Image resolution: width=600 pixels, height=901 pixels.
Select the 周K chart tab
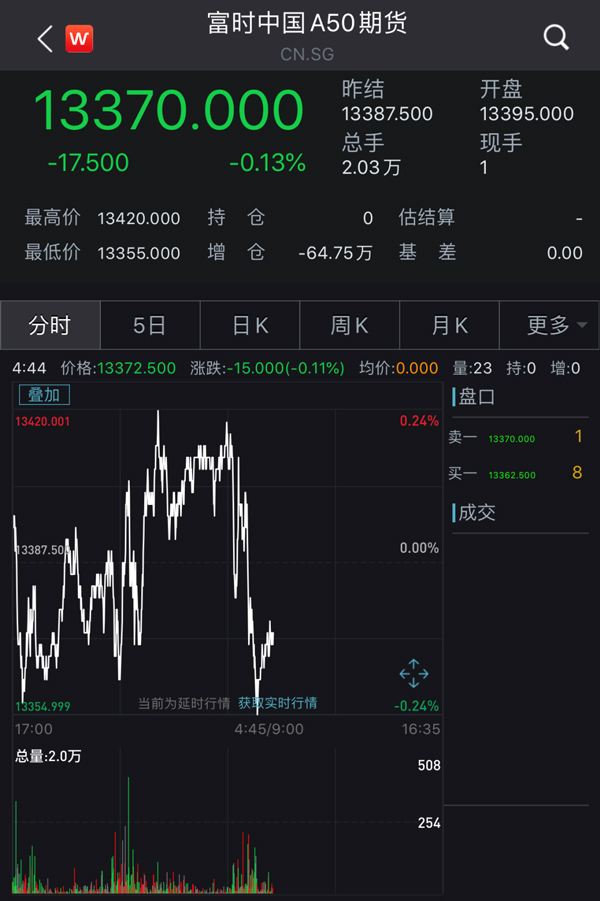tap(350, 325)
